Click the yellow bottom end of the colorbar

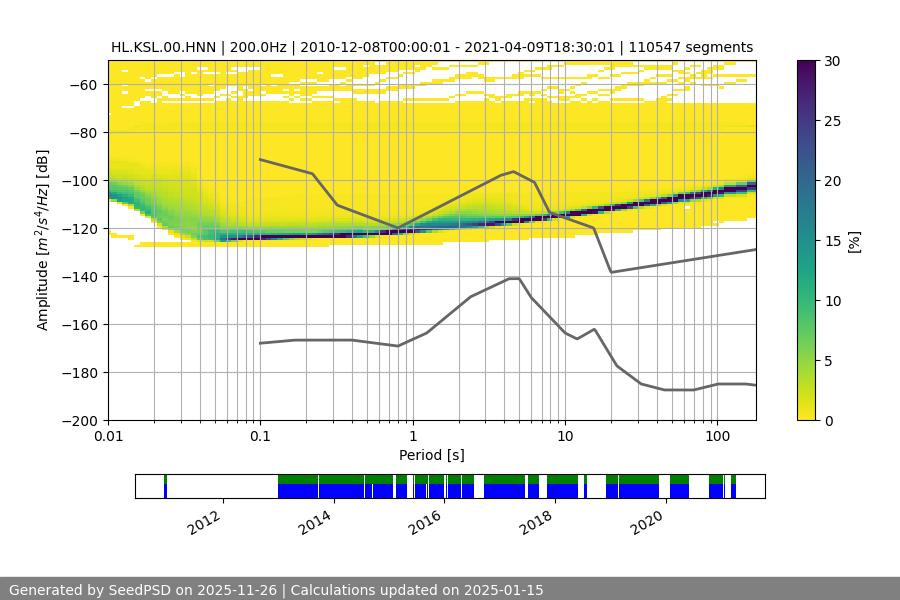pos(807,415)
